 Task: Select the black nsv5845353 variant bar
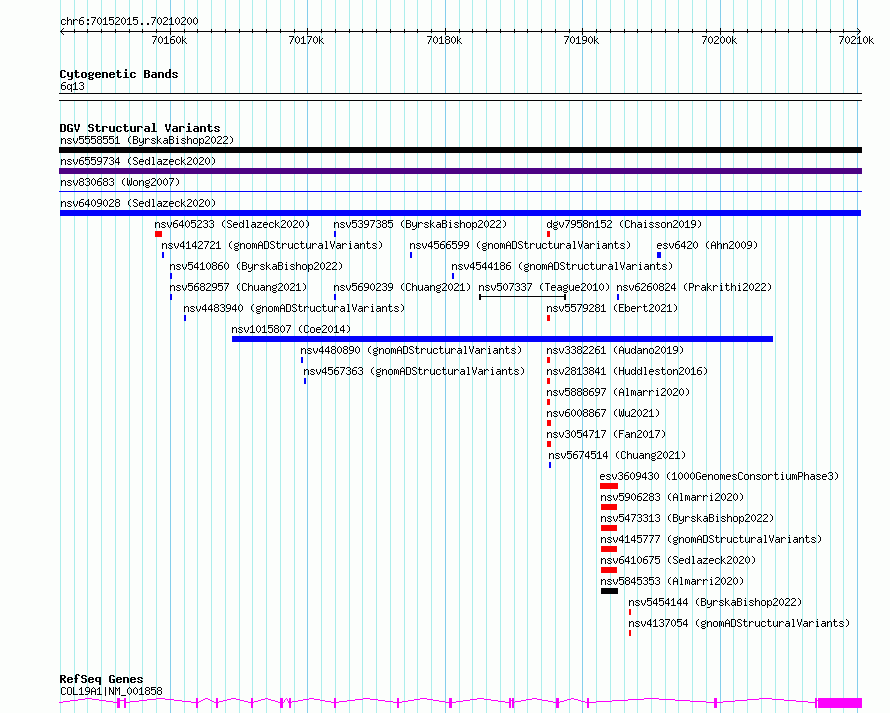point(609,591)
